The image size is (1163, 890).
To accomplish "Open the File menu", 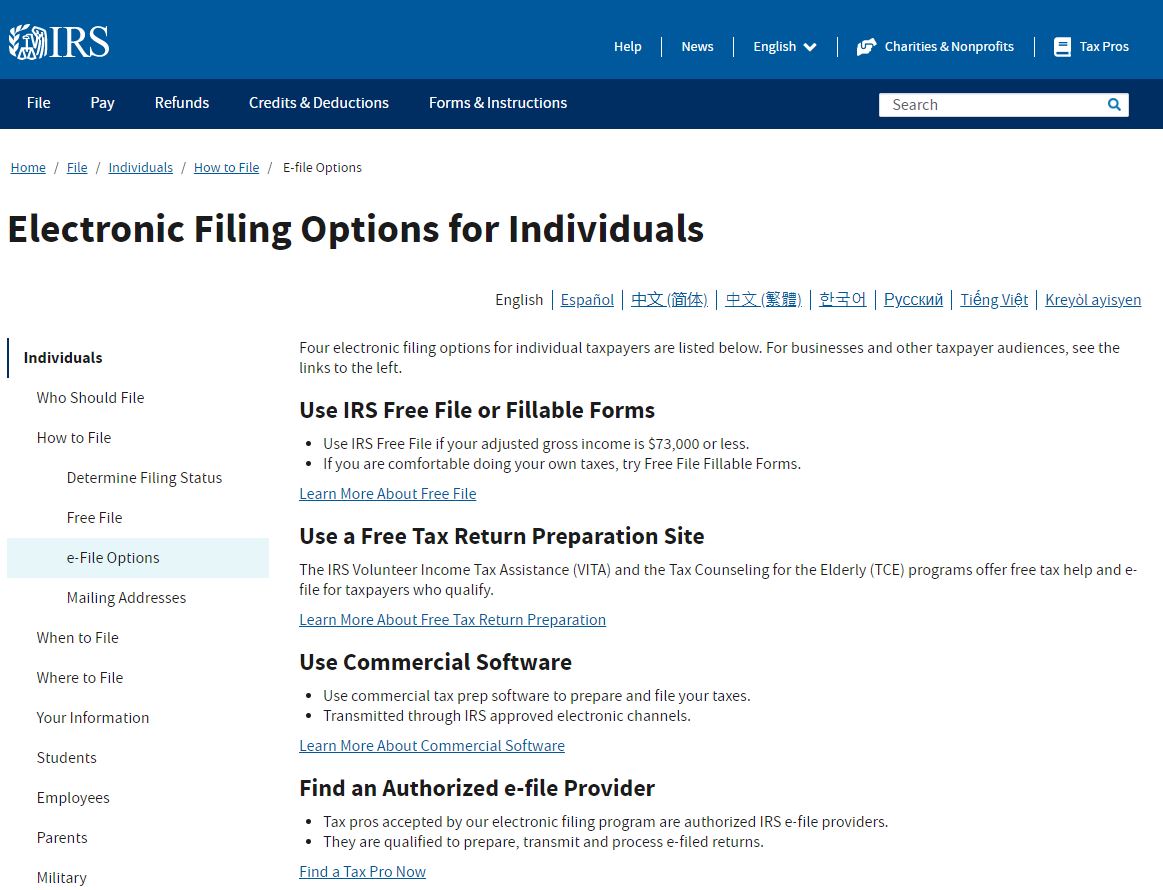I will 39,103.
